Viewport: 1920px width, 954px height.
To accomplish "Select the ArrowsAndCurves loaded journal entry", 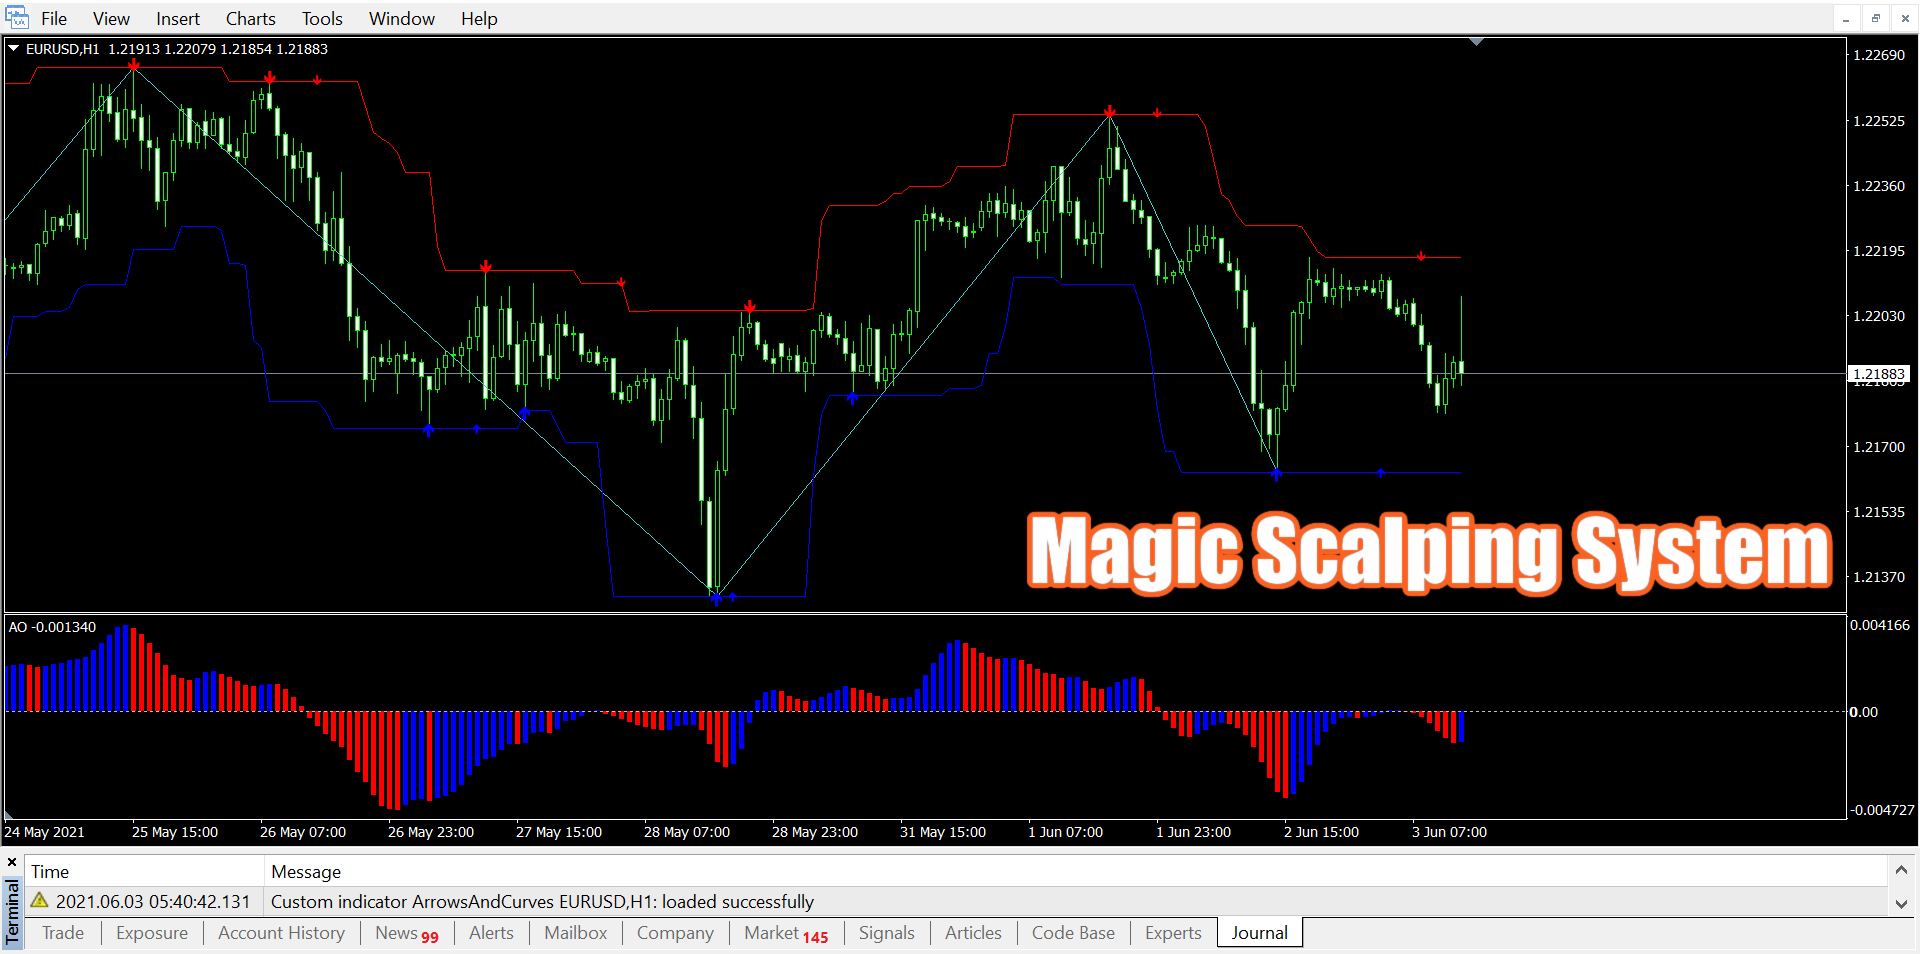I will pos(542,902).
